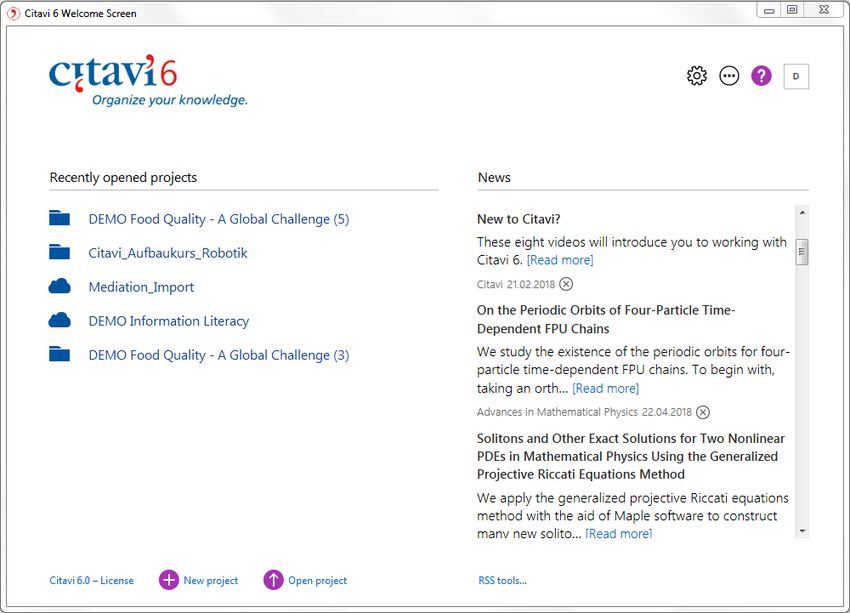Open the purple help question mark
The width and height of the screenshot is (850, 613).
pos(761,76)
